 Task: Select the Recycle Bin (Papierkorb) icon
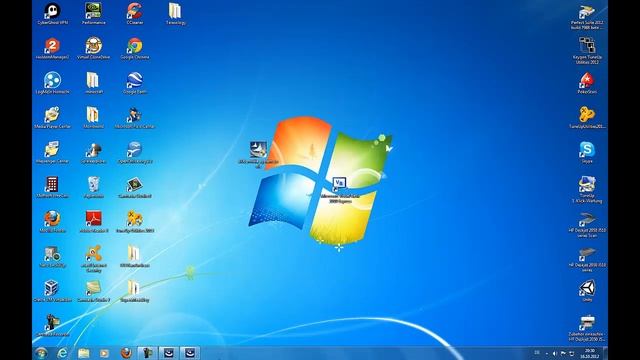point(93,187)
